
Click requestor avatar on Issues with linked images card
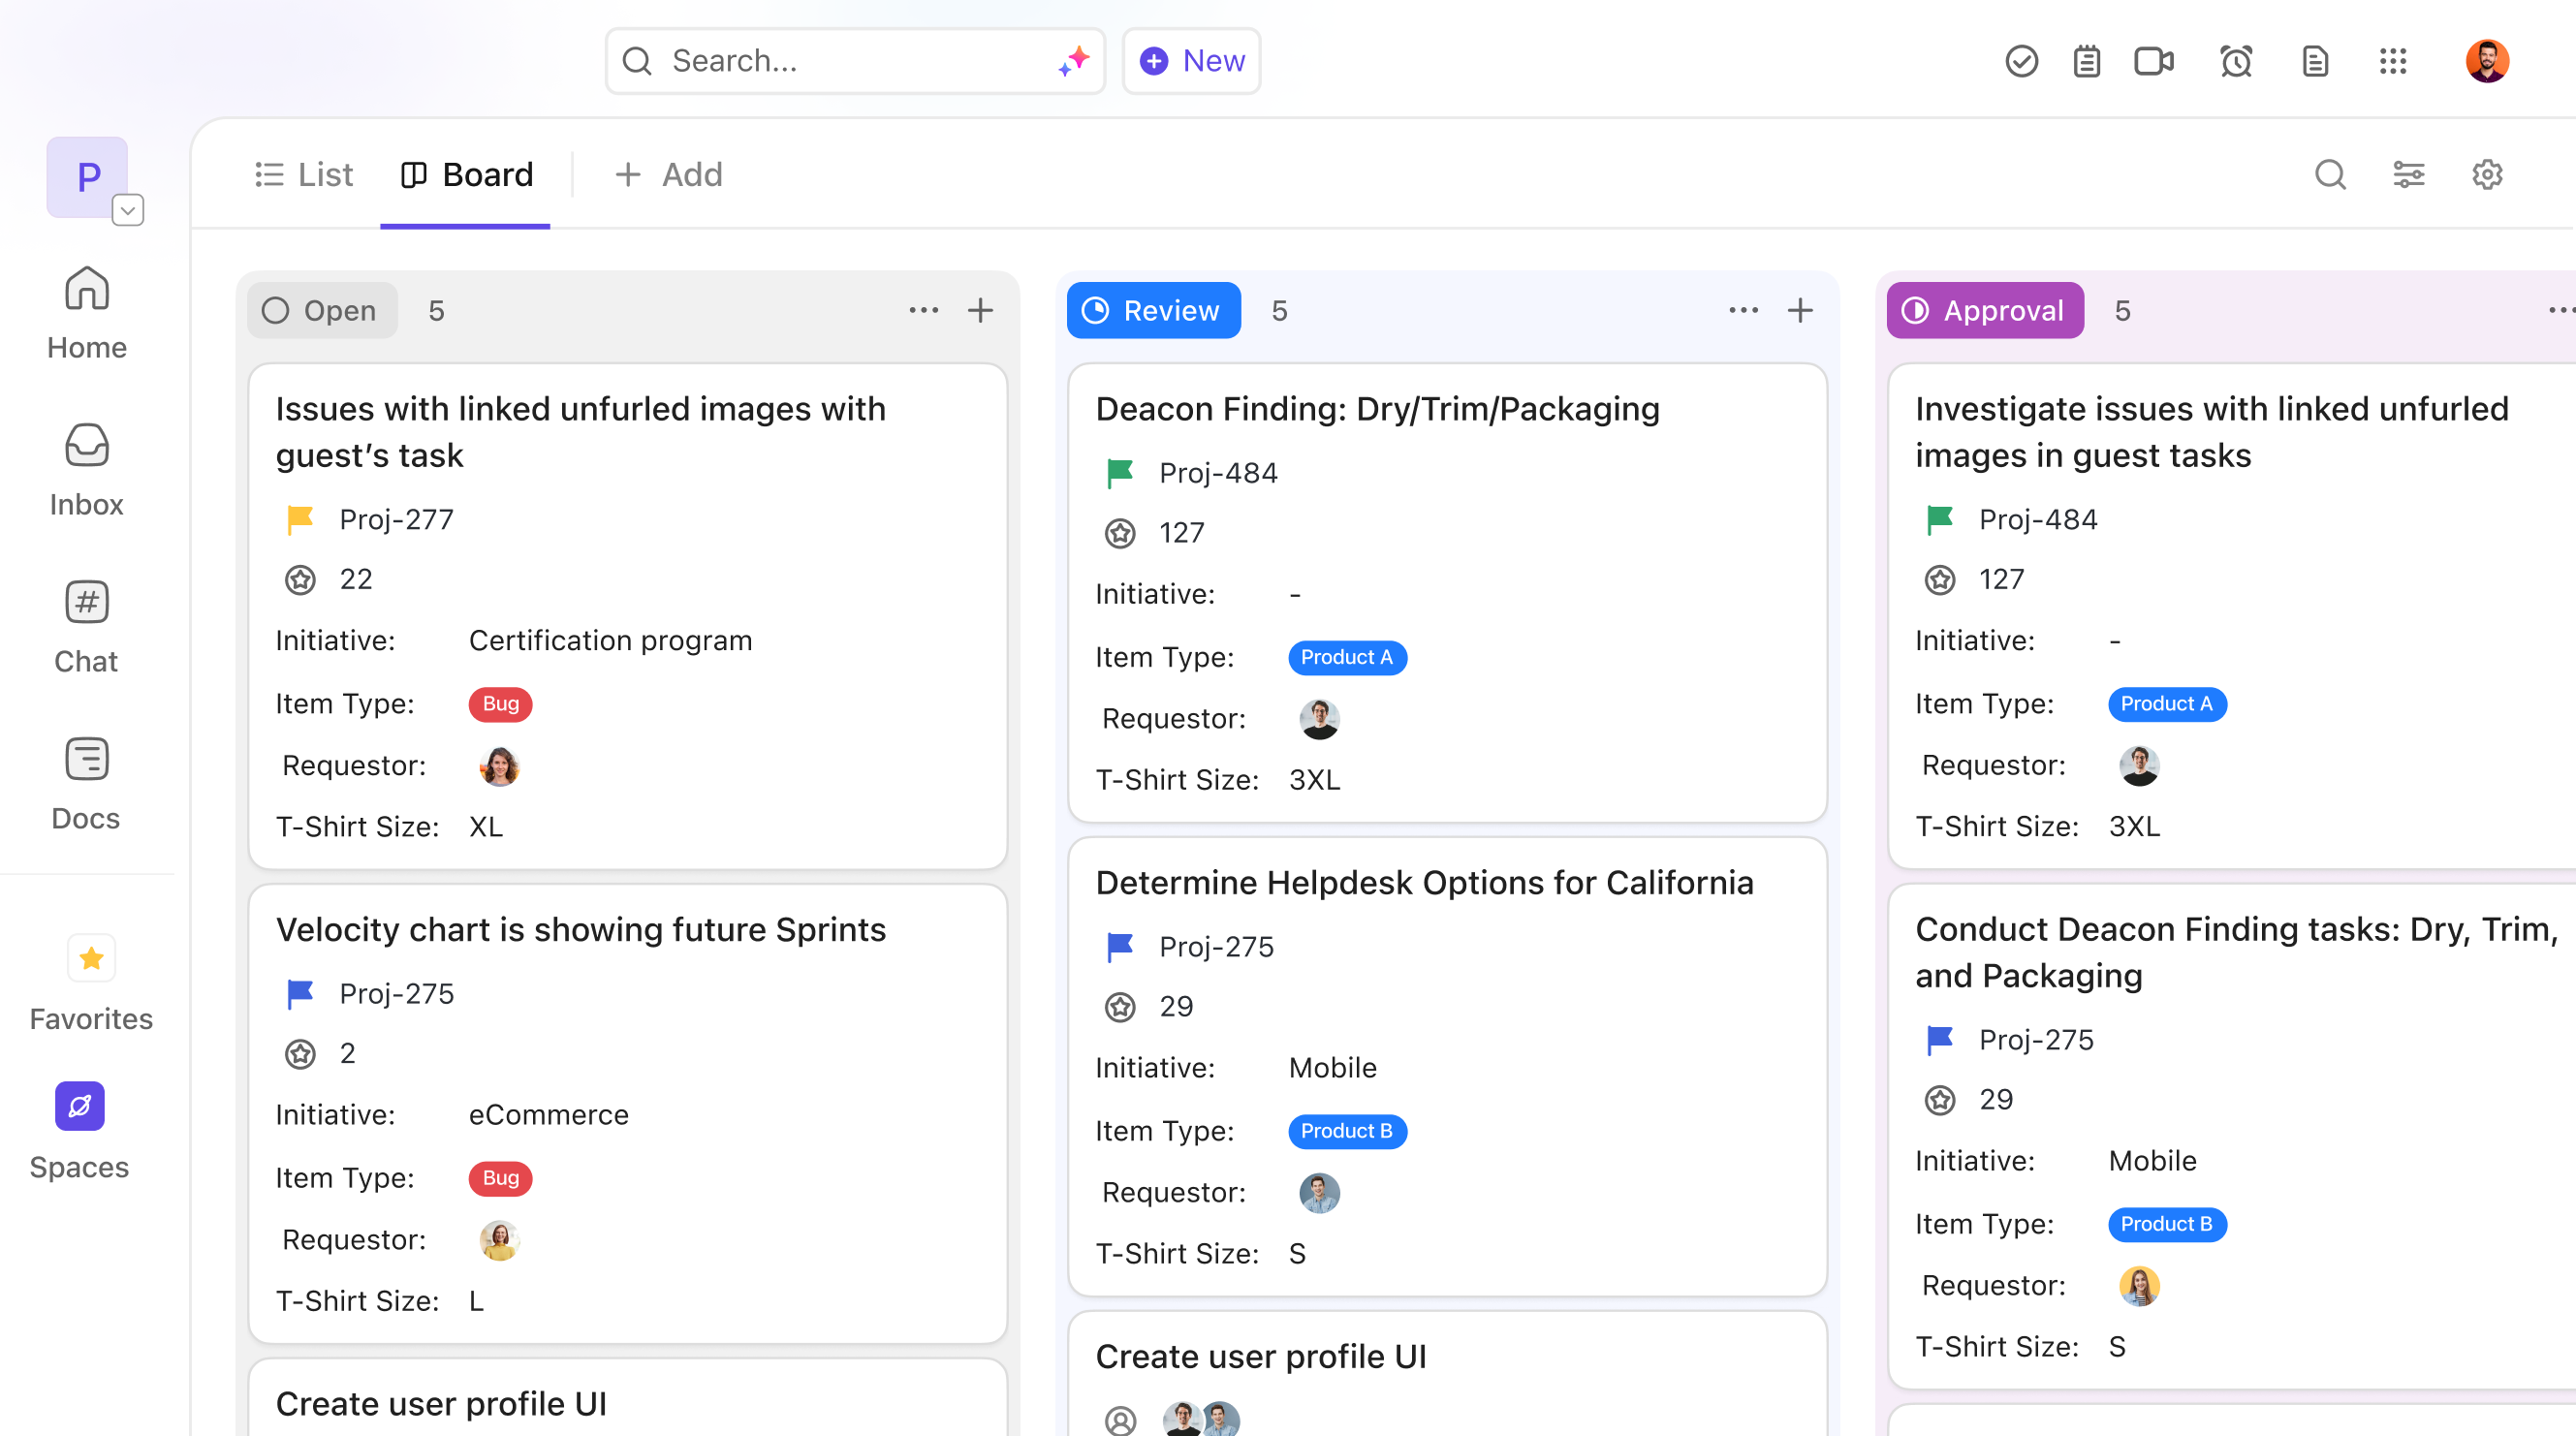[499, 766]
